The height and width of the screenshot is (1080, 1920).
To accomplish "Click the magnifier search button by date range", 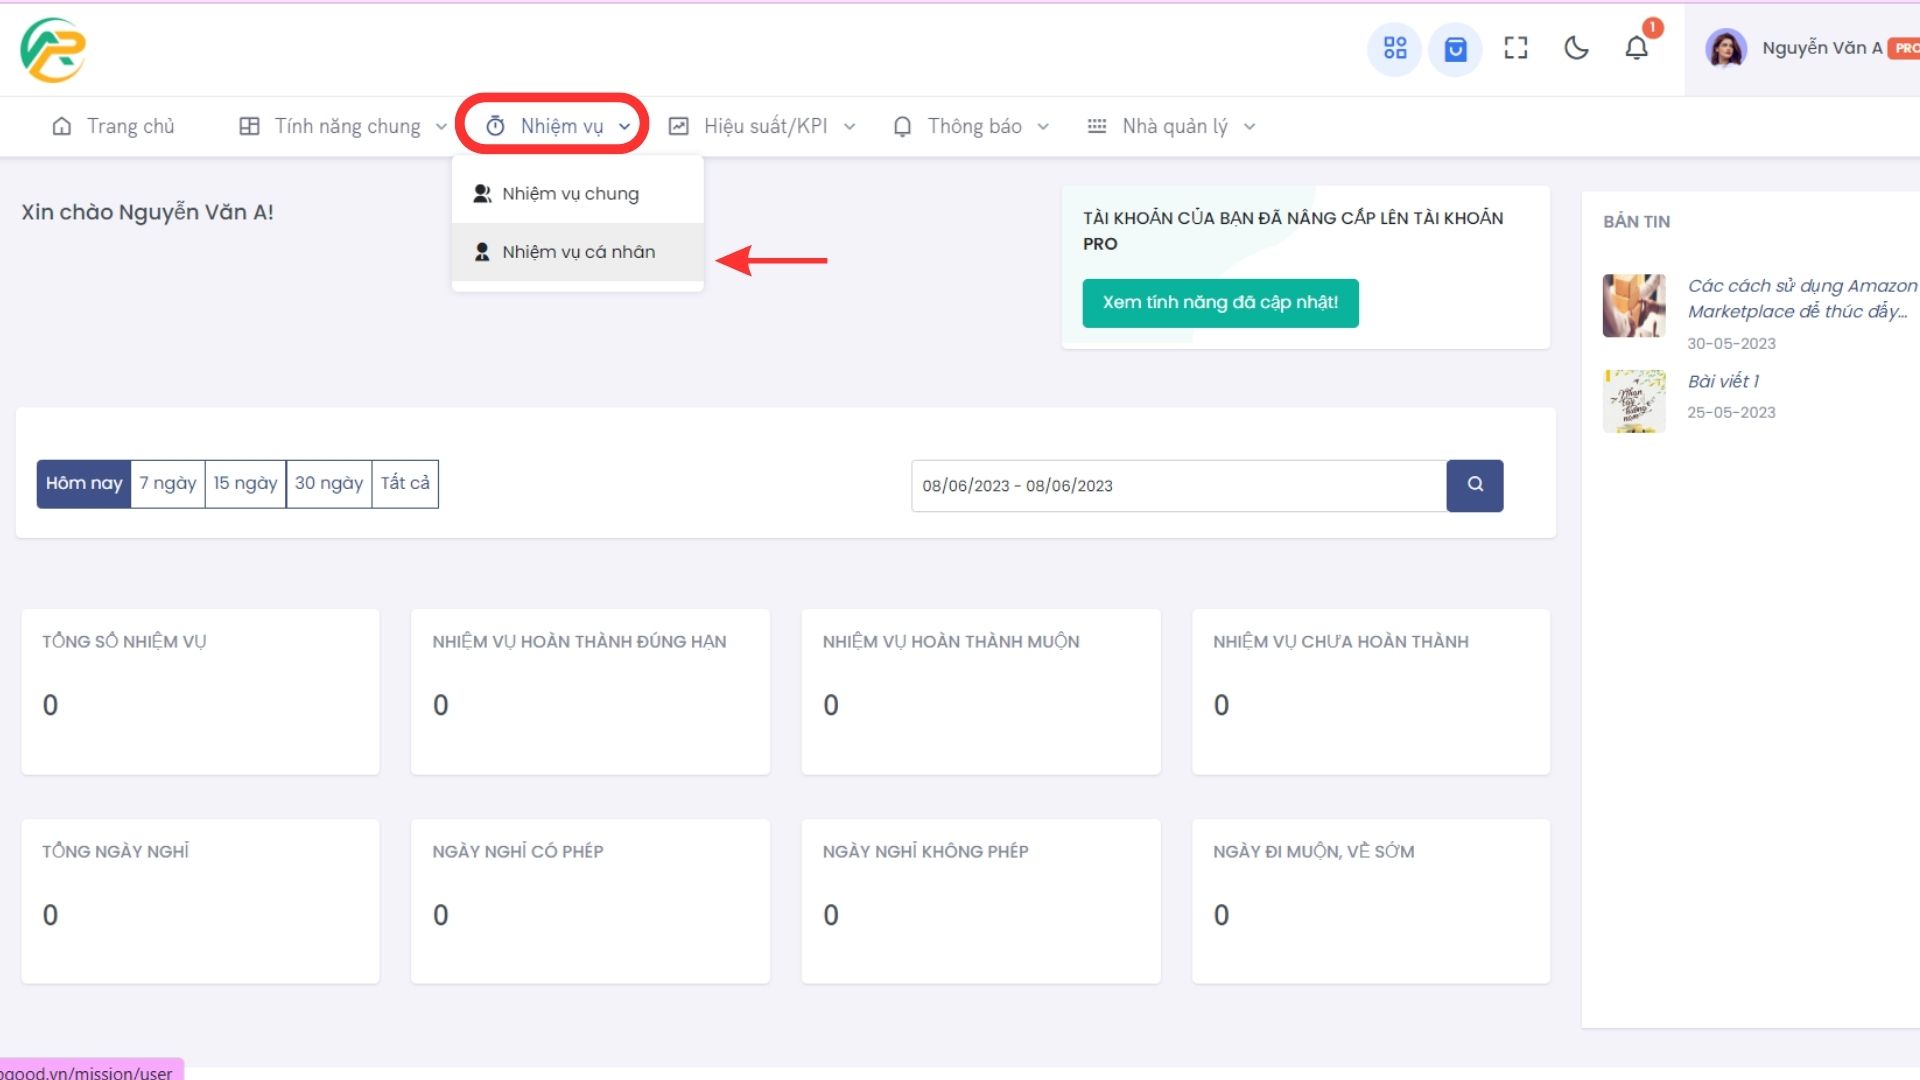I will click(x=1475, y=485).
